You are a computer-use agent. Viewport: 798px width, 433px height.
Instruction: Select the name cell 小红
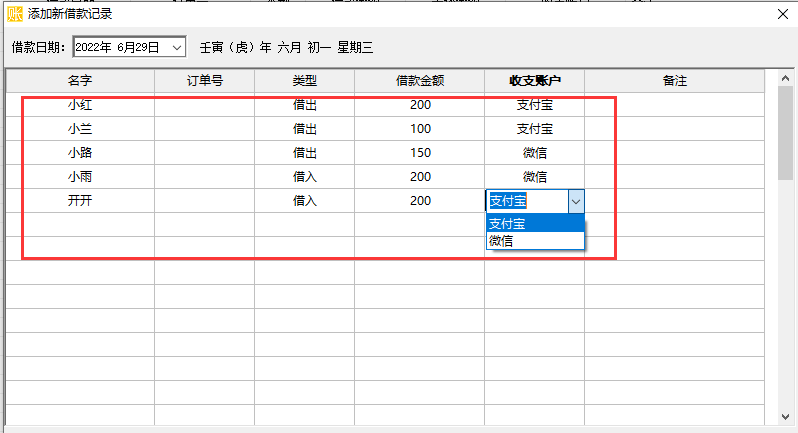(80, 105)
